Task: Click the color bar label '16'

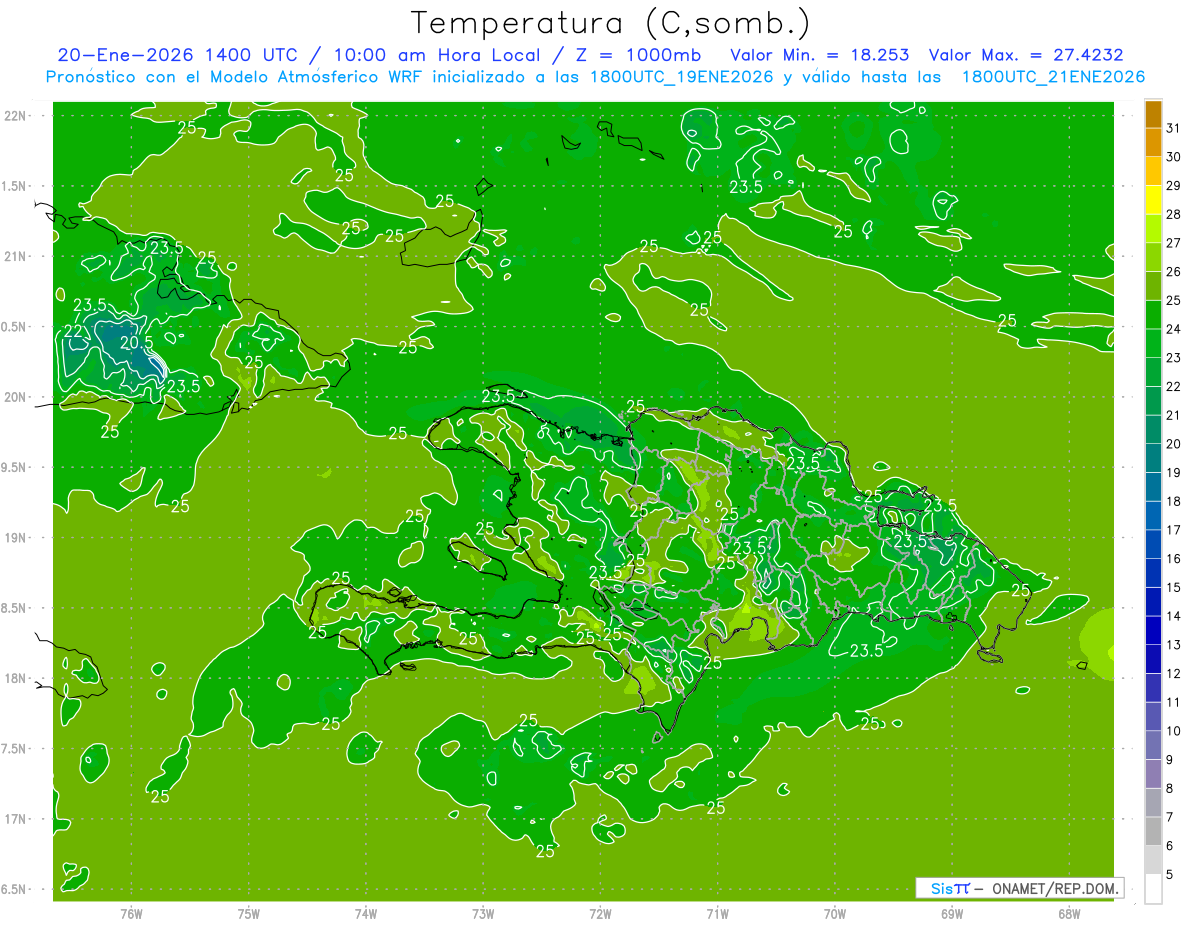Action: click(1174, 559)
